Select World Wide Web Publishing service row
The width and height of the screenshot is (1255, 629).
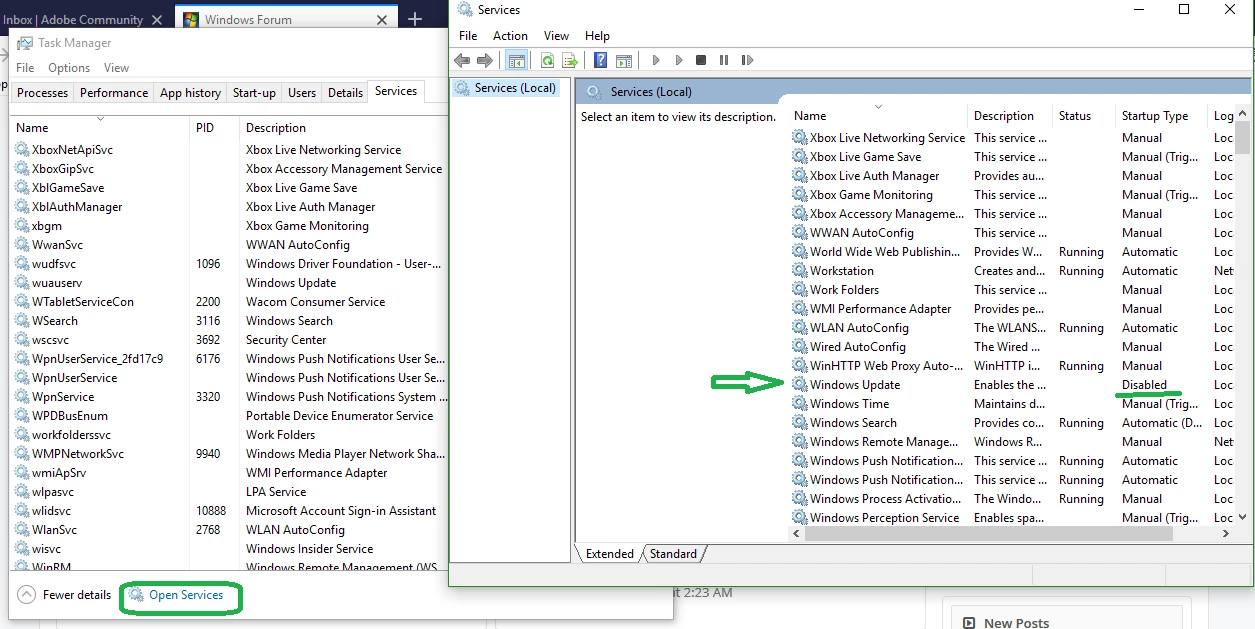[x=1013, y=252]
